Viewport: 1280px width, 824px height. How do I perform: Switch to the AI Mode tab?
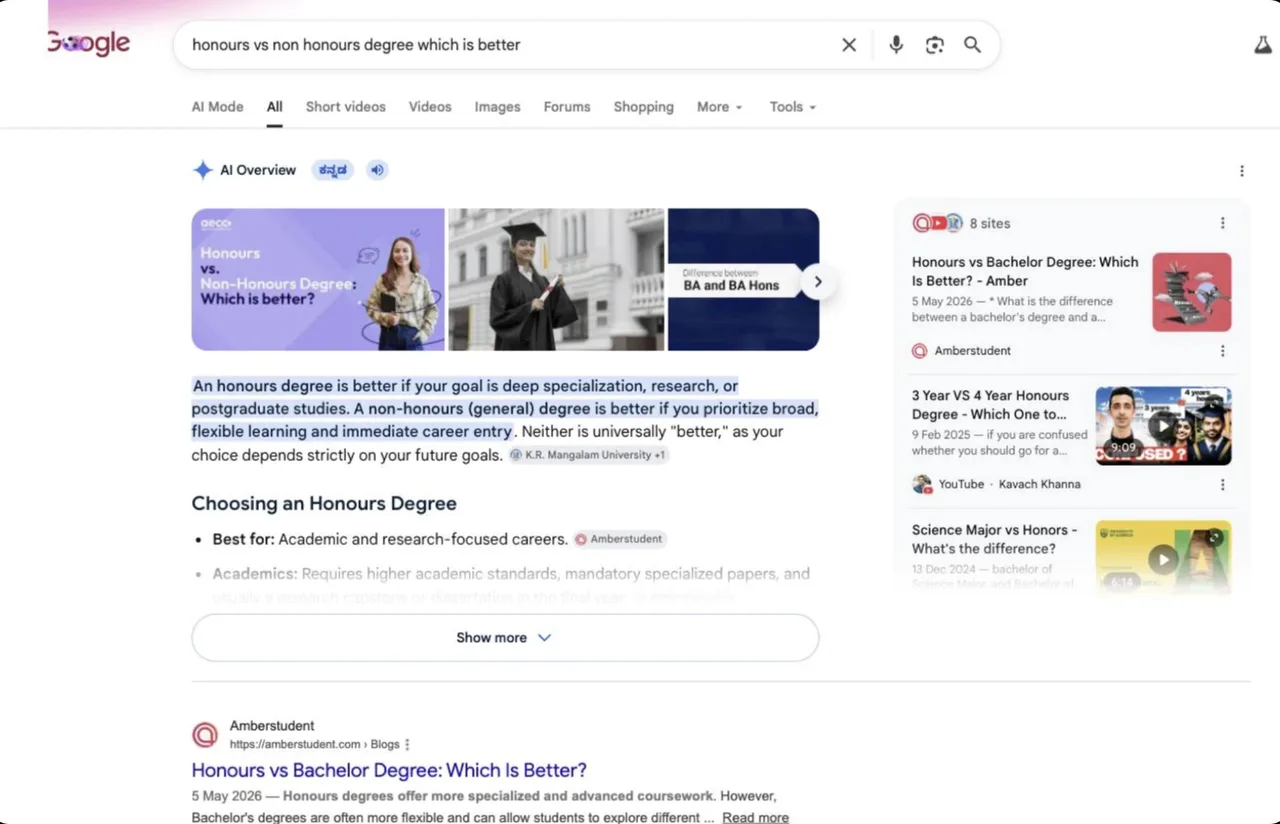[x=218, y=107]
